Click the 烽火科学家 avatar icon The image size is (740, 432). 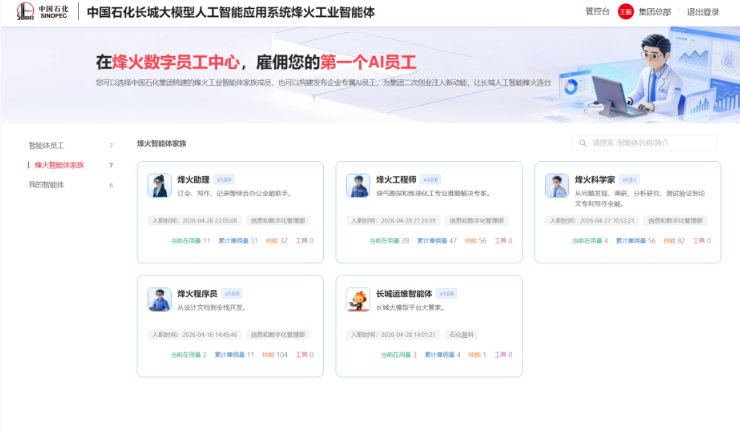tap(556, 185)
